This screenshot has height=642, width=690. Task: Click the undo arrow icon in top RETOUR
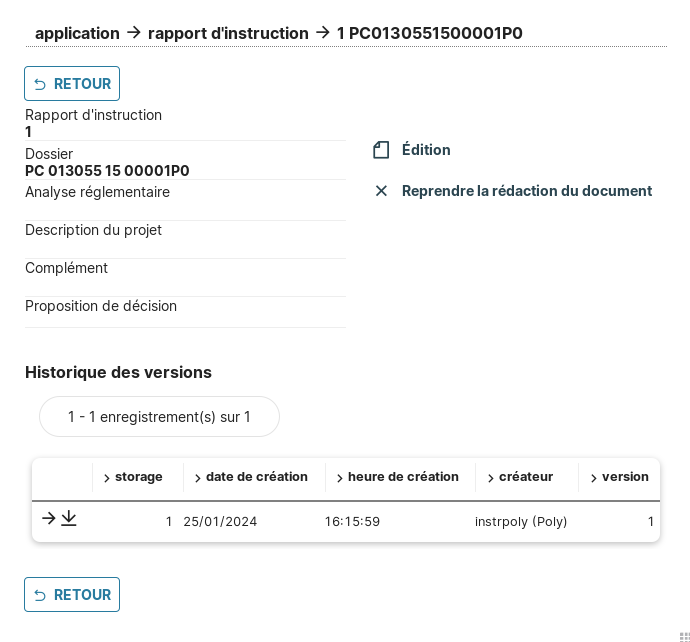[x=40, y=85]
